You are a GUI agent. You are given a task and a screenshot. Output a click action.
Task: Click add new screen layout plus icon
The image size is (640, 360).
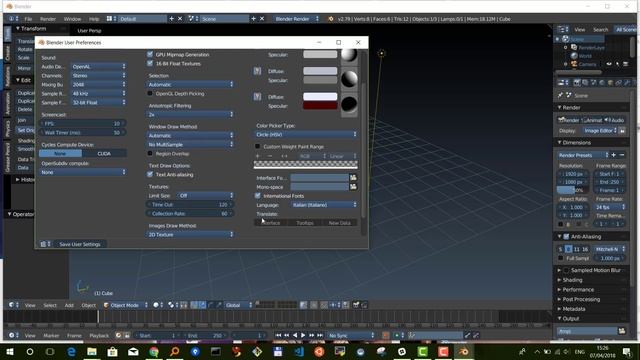pos(171,19)
